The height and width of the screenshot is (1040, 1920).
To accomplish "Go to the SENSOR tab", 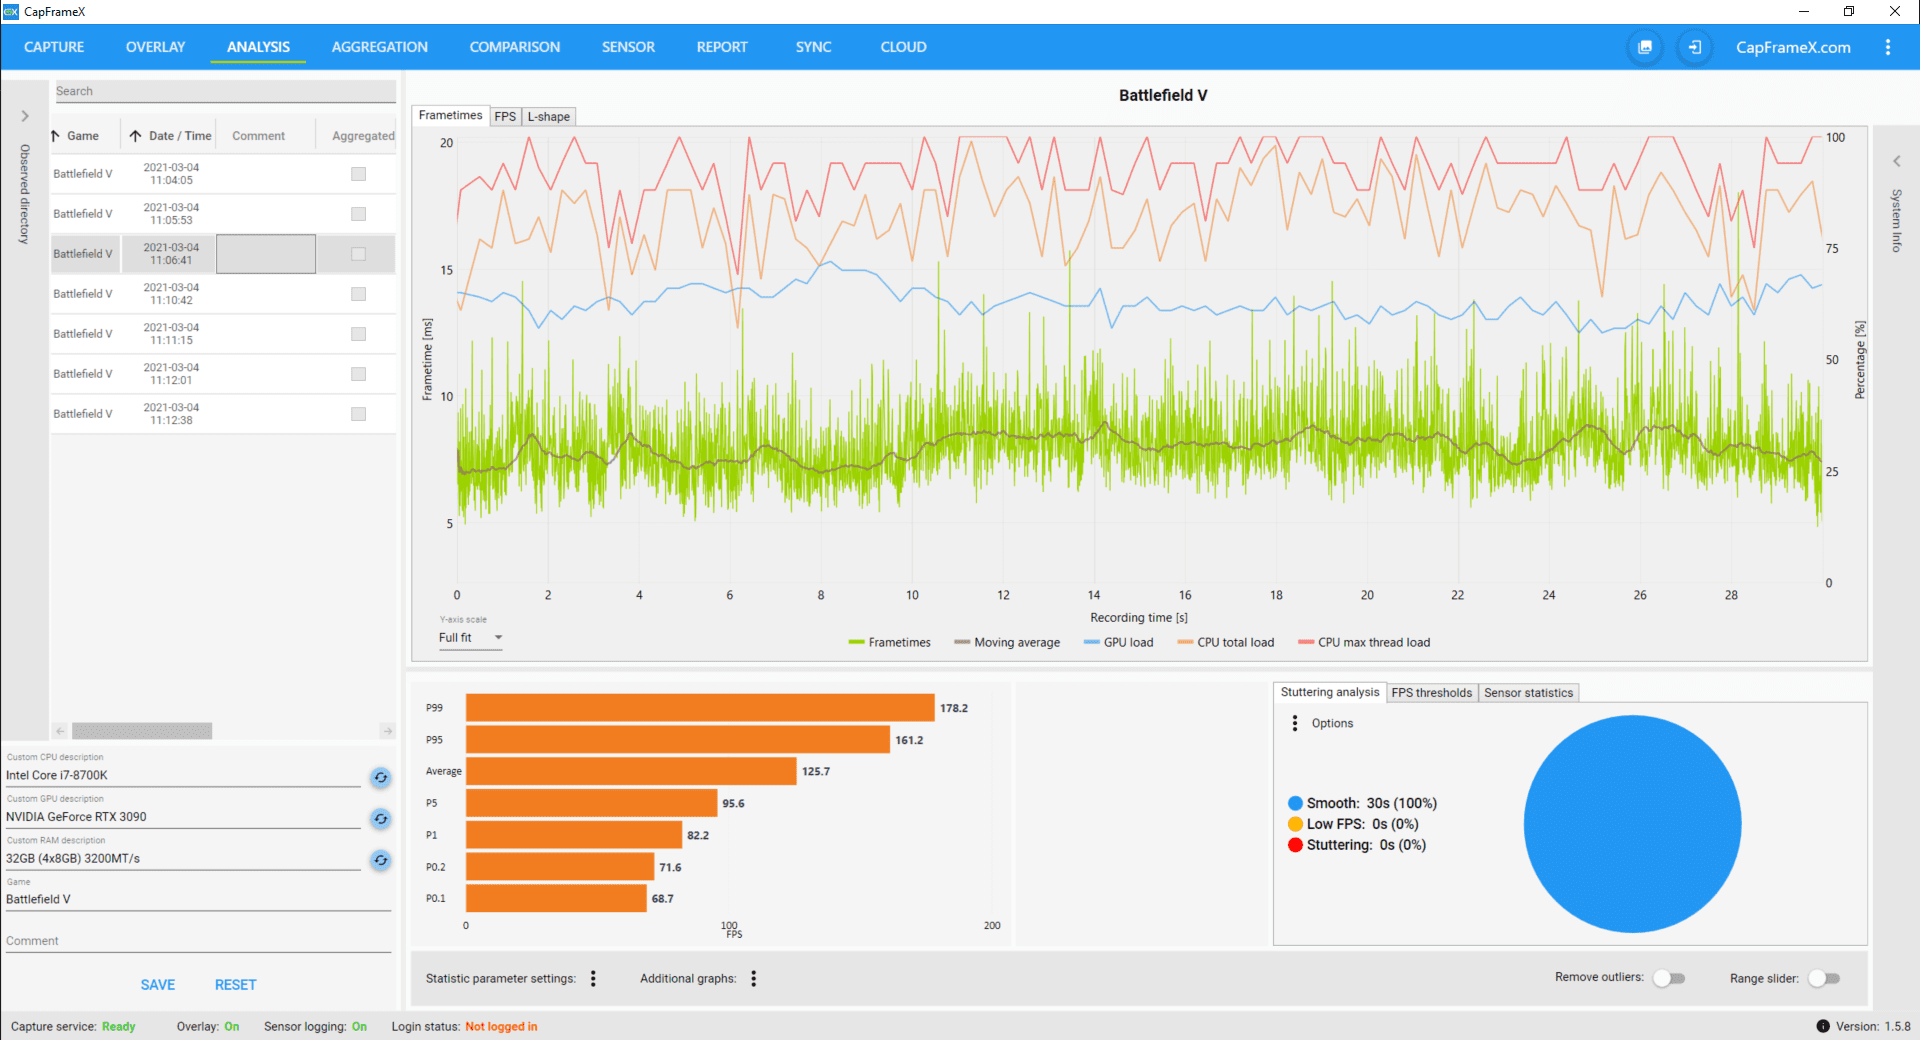I will [628, 47].
